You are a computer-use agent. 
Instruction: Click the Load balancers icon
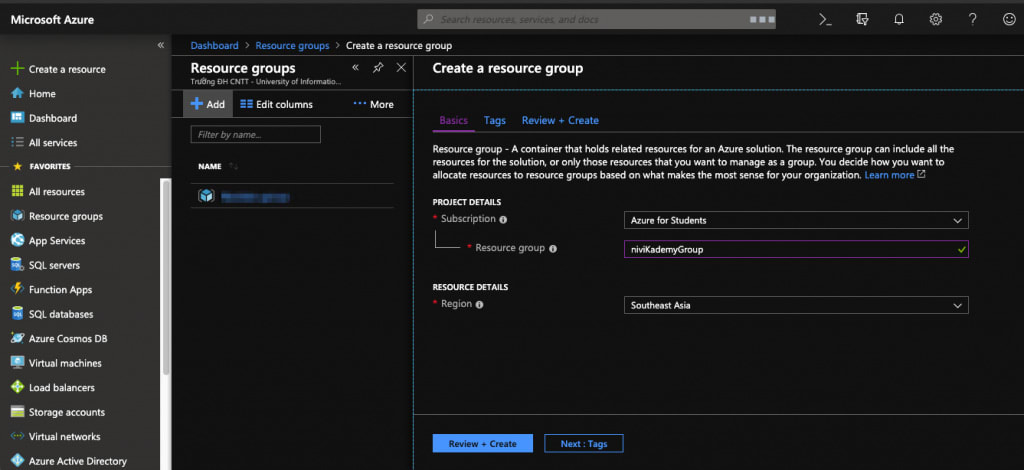[x=18, y=387]
